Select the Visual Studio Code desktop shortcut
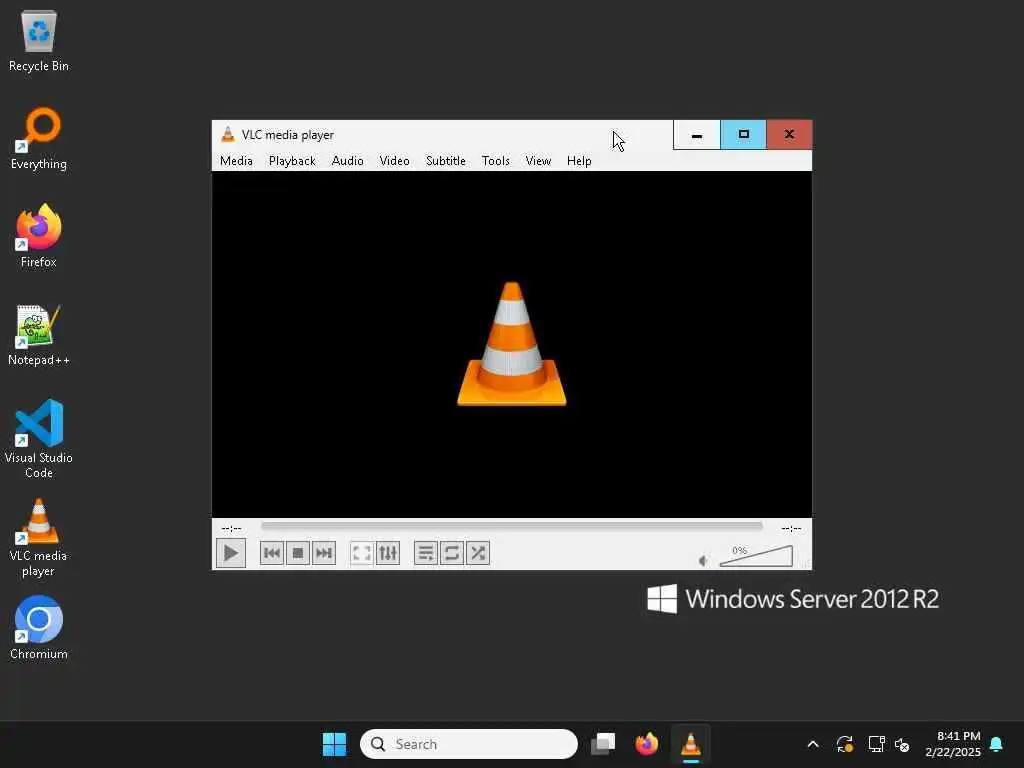Viewport: 1024px width, 768px height. [x=39, y=439]
